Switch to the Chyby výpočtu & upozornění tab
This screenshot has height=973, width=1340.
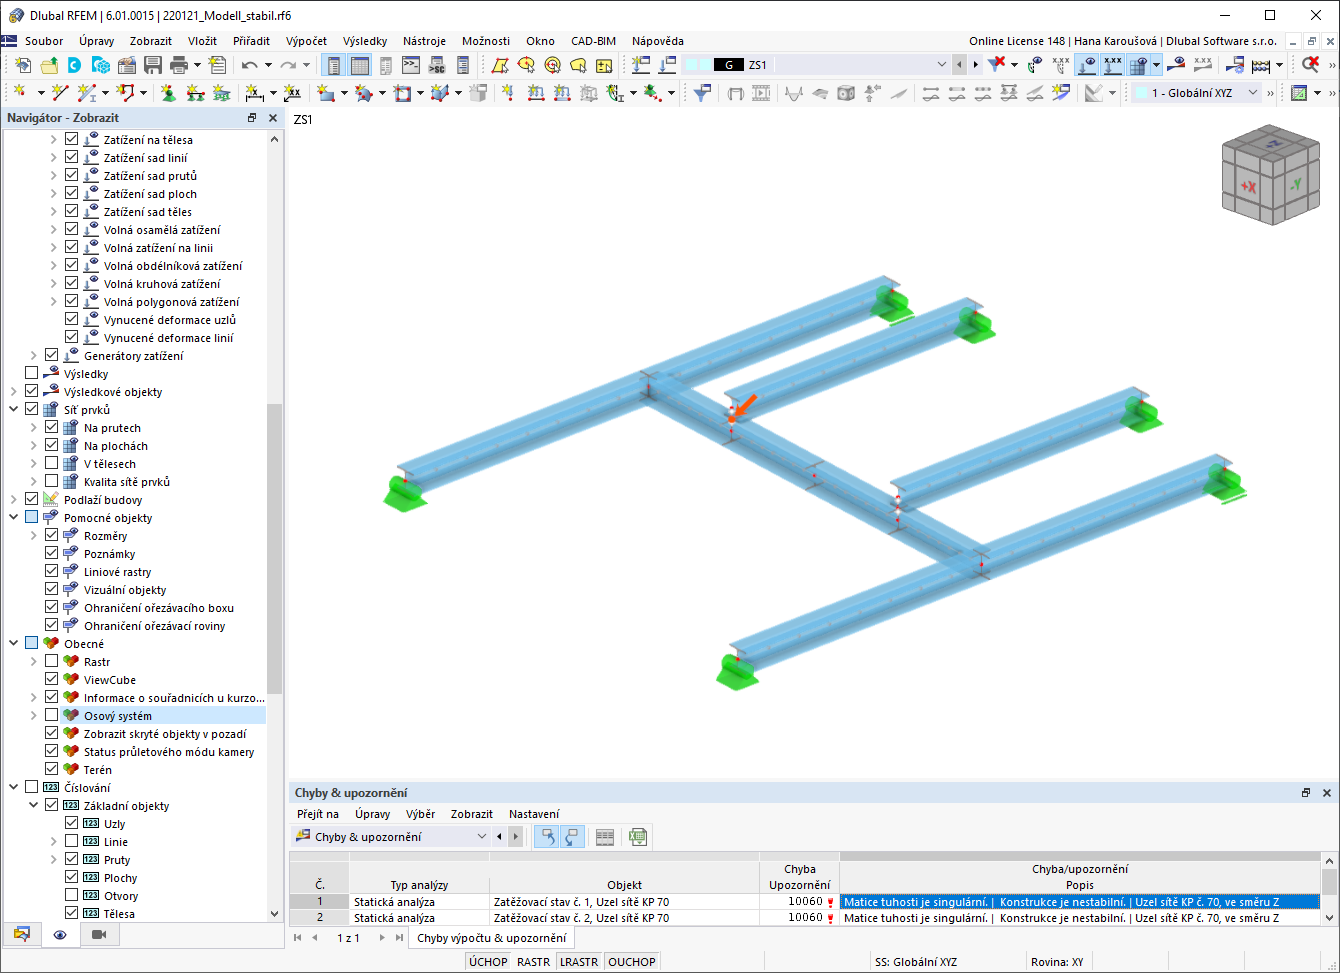click(x=491, y=938)
